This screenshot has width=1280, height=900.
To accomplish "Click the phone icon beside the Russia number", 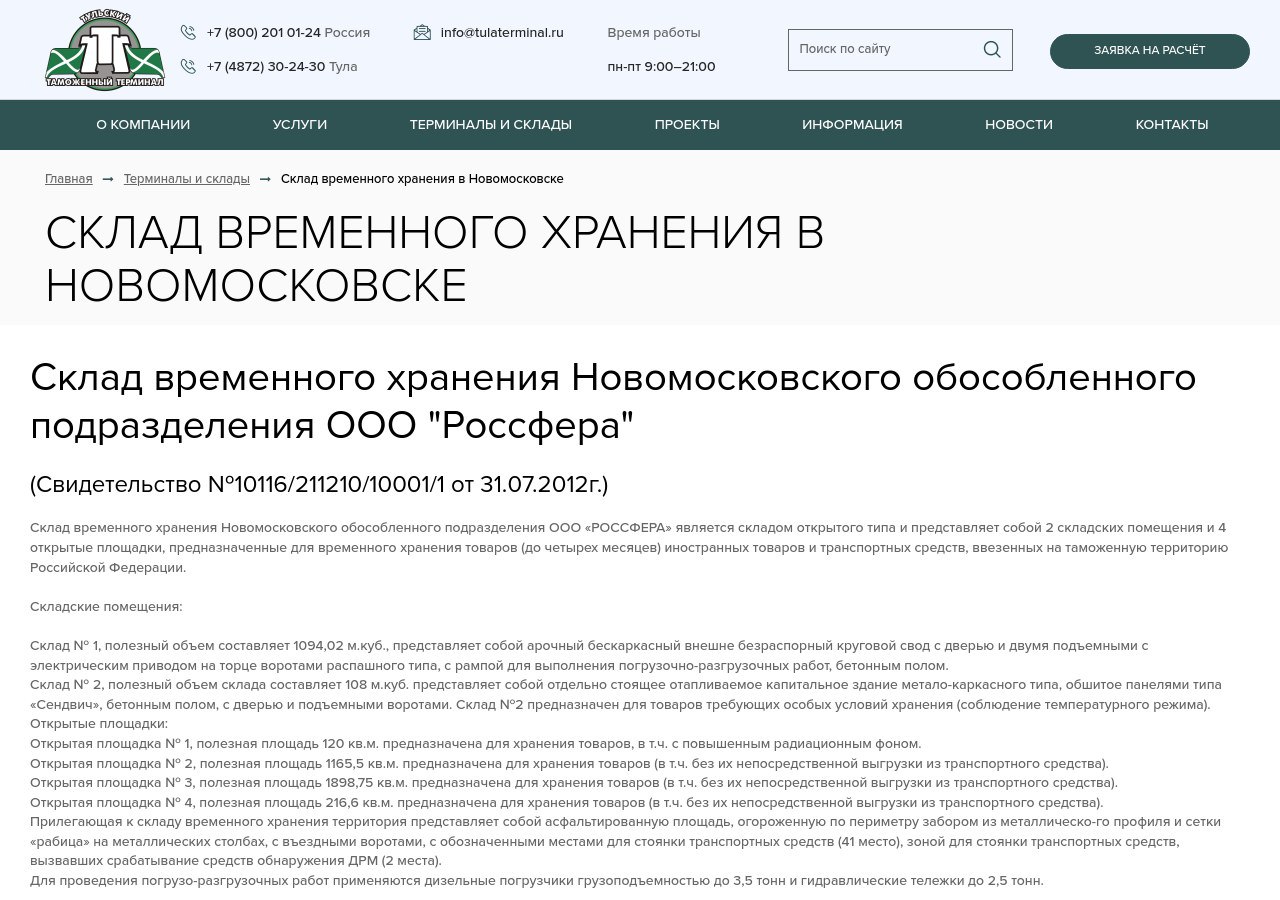I will pyautogui.click(x=188, y=32).
